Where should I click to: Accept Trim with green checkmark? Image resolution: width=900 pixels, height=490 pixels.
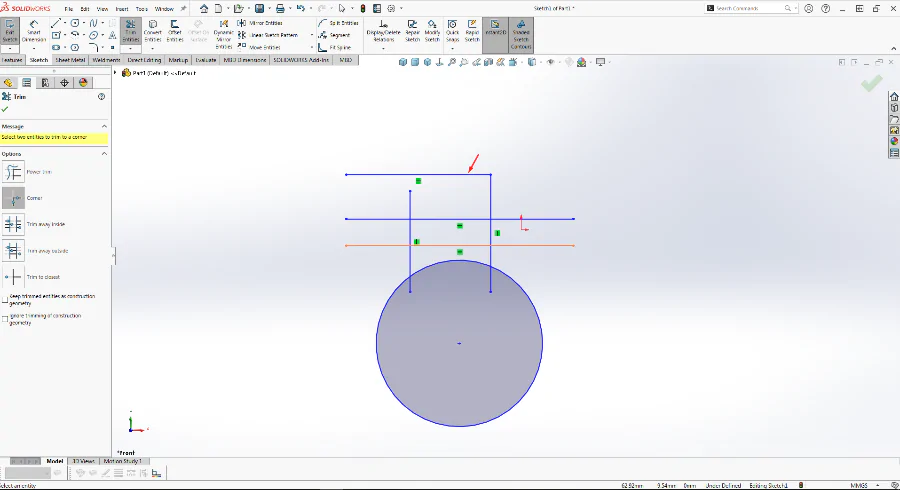[x=5, y=109]
